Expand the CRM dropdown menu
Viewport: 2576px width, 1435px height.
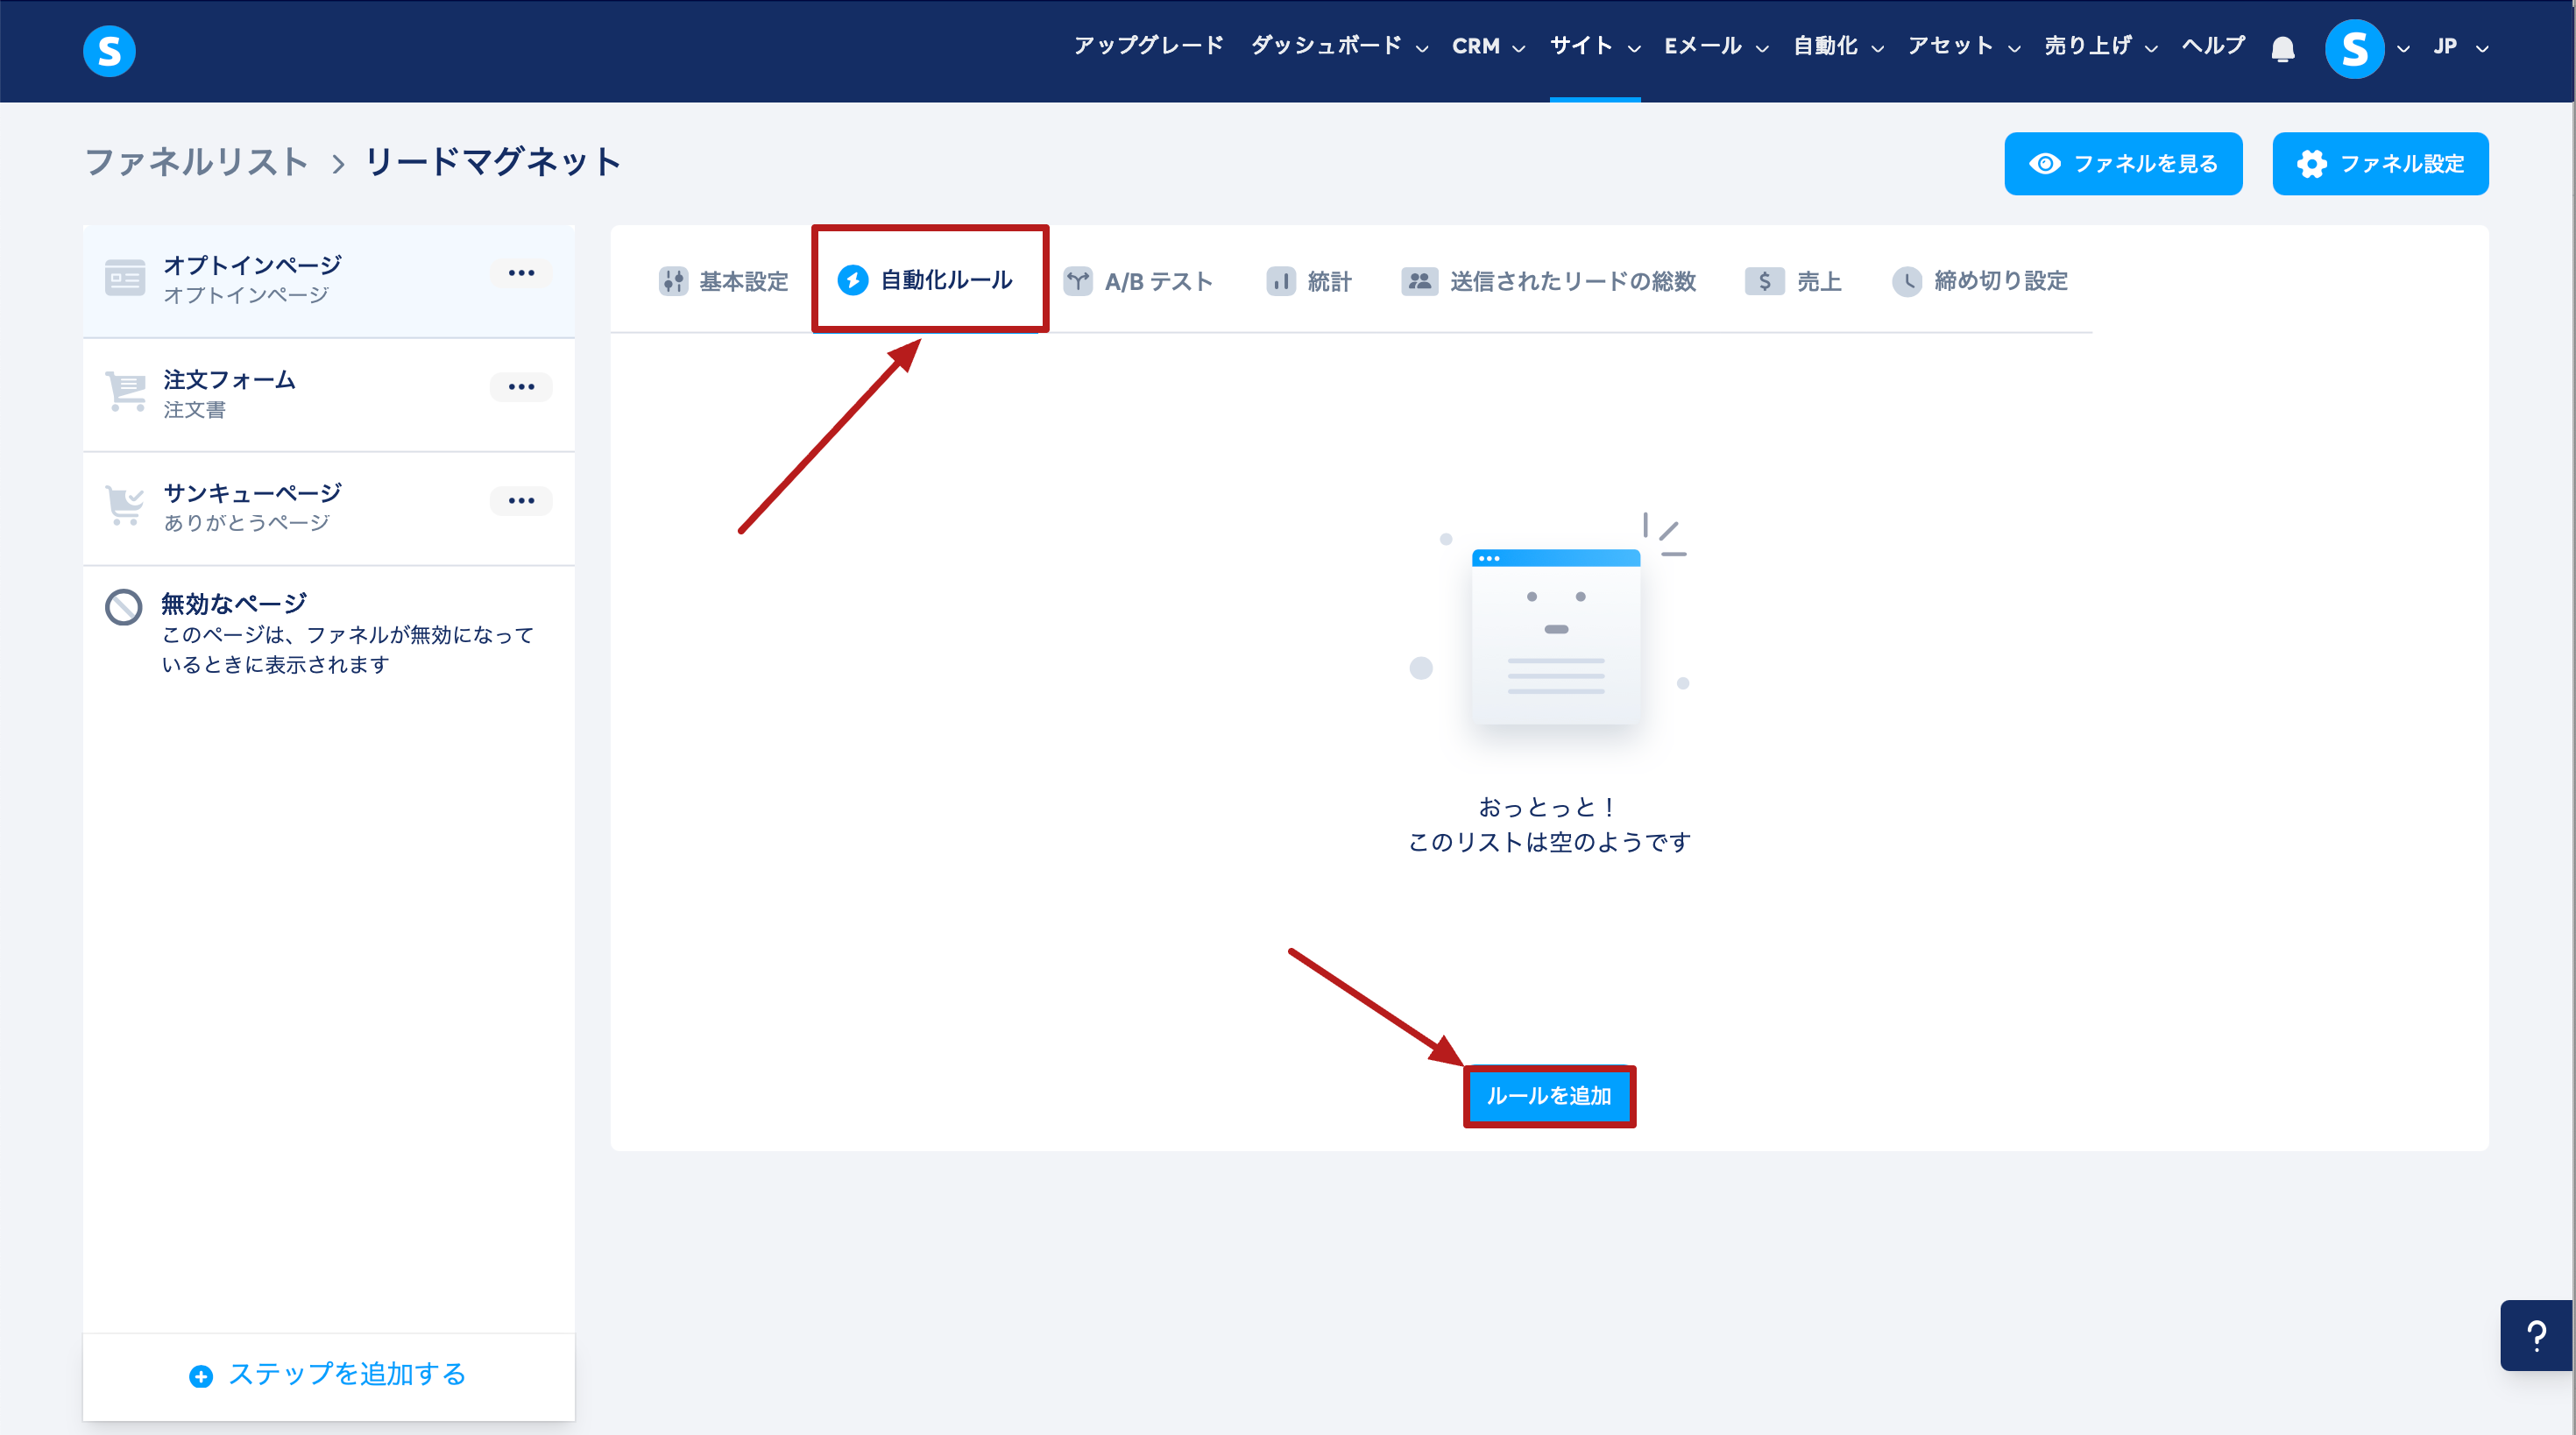point(1487,46)
